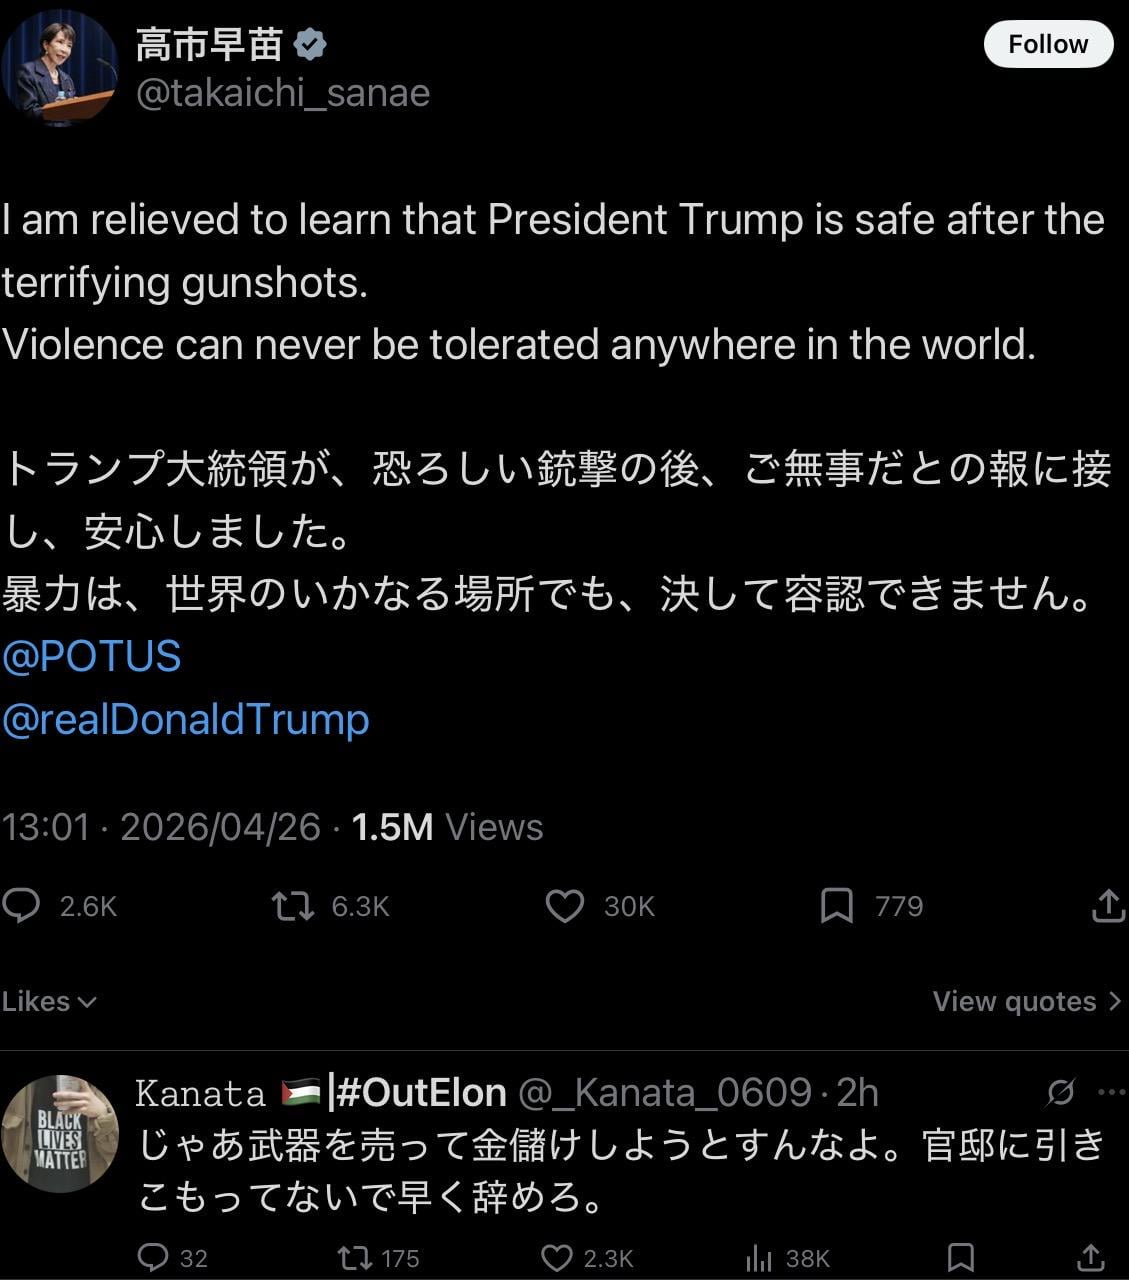The height and width of the screenshot is (1280, 1129).
Task: Open Kanata's Black Lives Matter avatar
Action: 60,1134
